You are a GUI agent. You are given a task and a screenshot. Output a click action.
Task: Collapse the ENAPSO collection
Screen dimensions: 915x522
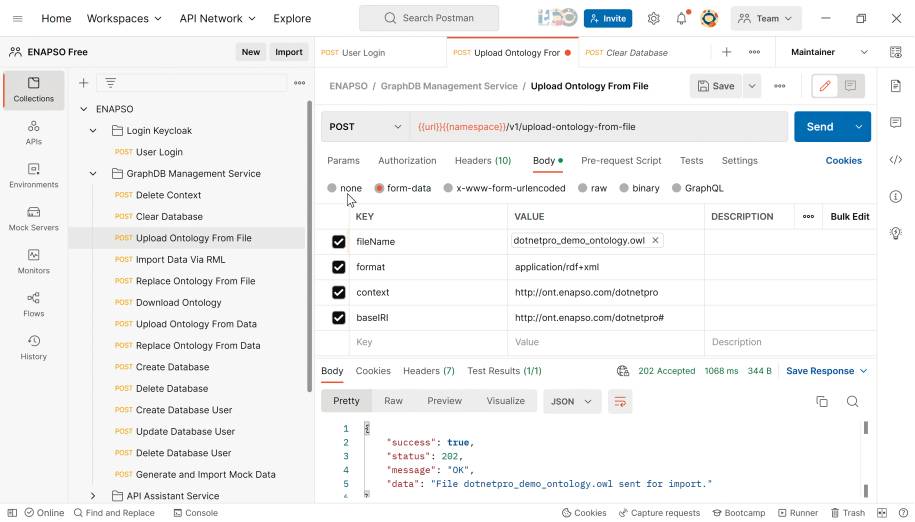click(83, 109)
